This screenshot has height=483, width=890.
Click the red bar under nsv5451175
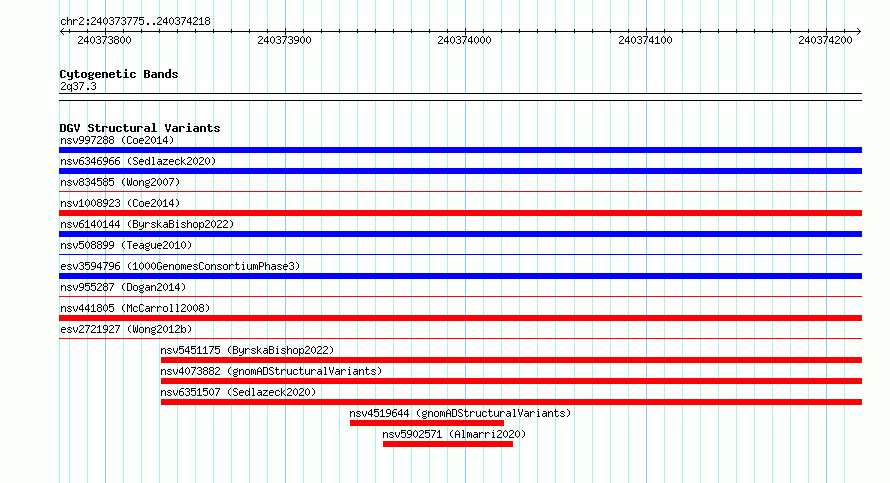pyautogui.click(x=511, y=360)
